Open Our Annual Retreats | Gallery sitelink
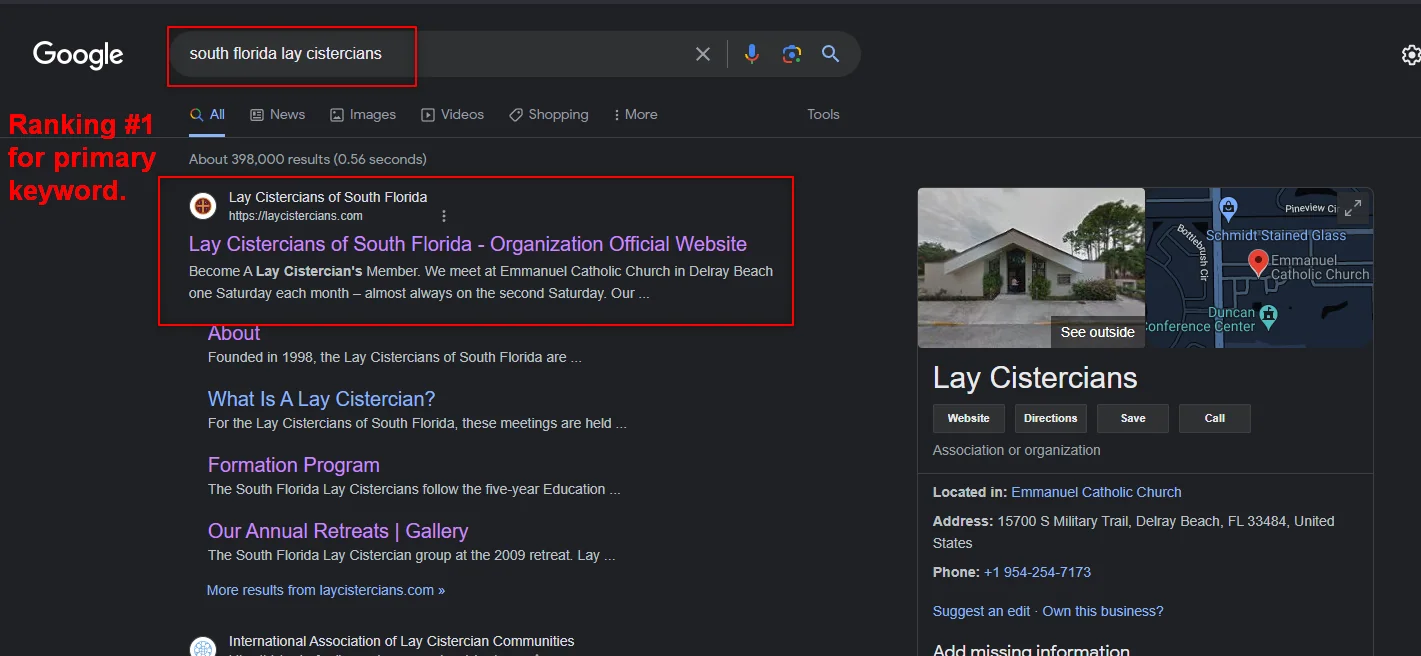Viewport: 1421px width, 656px height. (x=337, y=531)
